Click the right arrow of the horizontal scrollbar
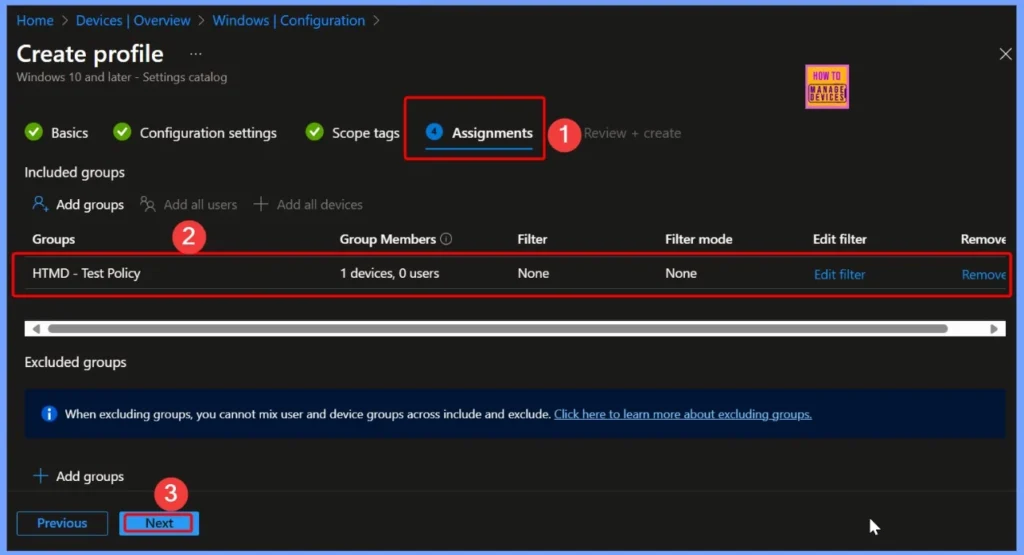The width and height of the screenshot is (1024, 555). click(994, 328)
